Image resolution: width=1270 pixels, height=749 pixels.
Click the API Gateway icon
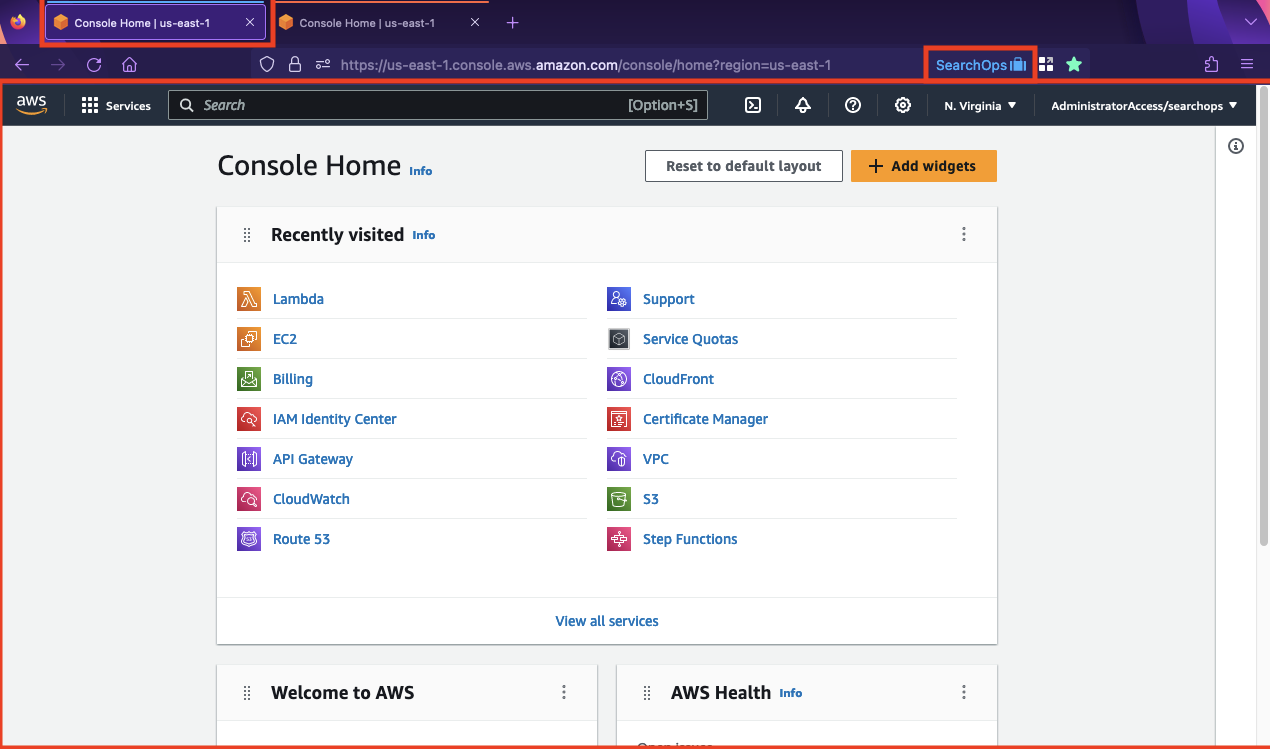point(249,459)
